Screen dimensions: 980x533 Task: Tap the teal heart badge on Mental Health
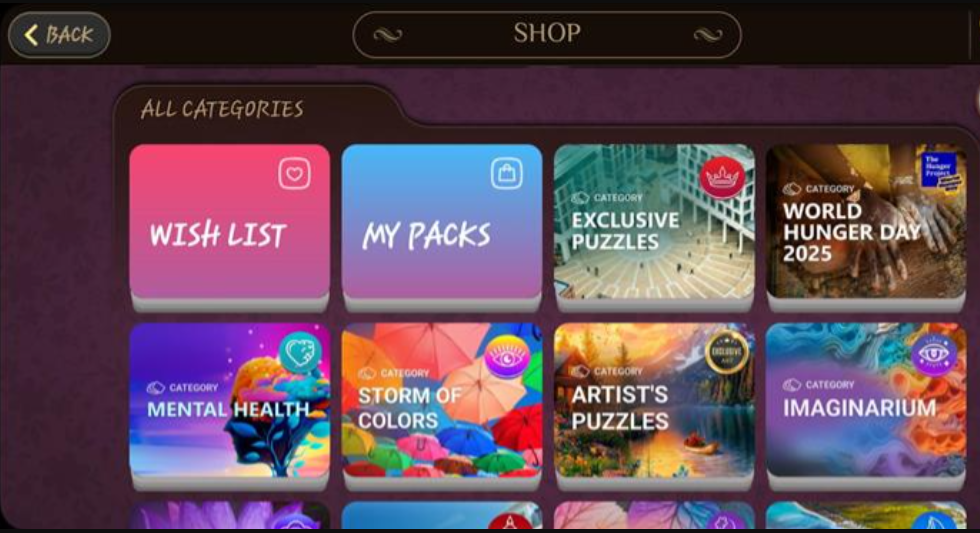click(x=300, y=353)
